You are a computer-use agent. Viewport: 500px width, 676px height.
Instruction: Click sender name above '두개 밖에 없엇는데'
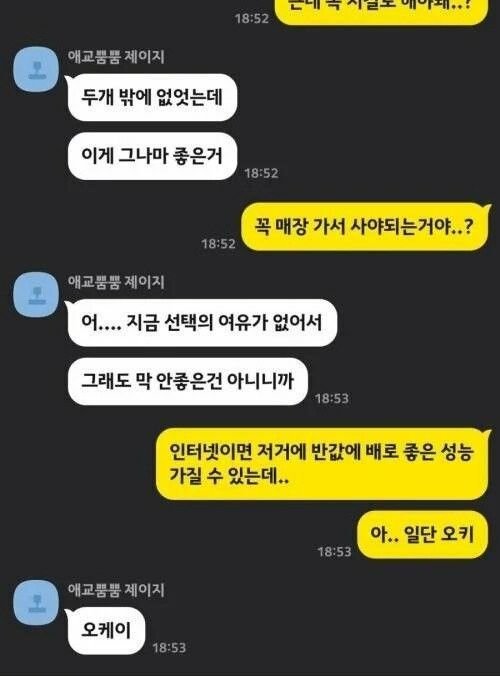pos(116,56)
